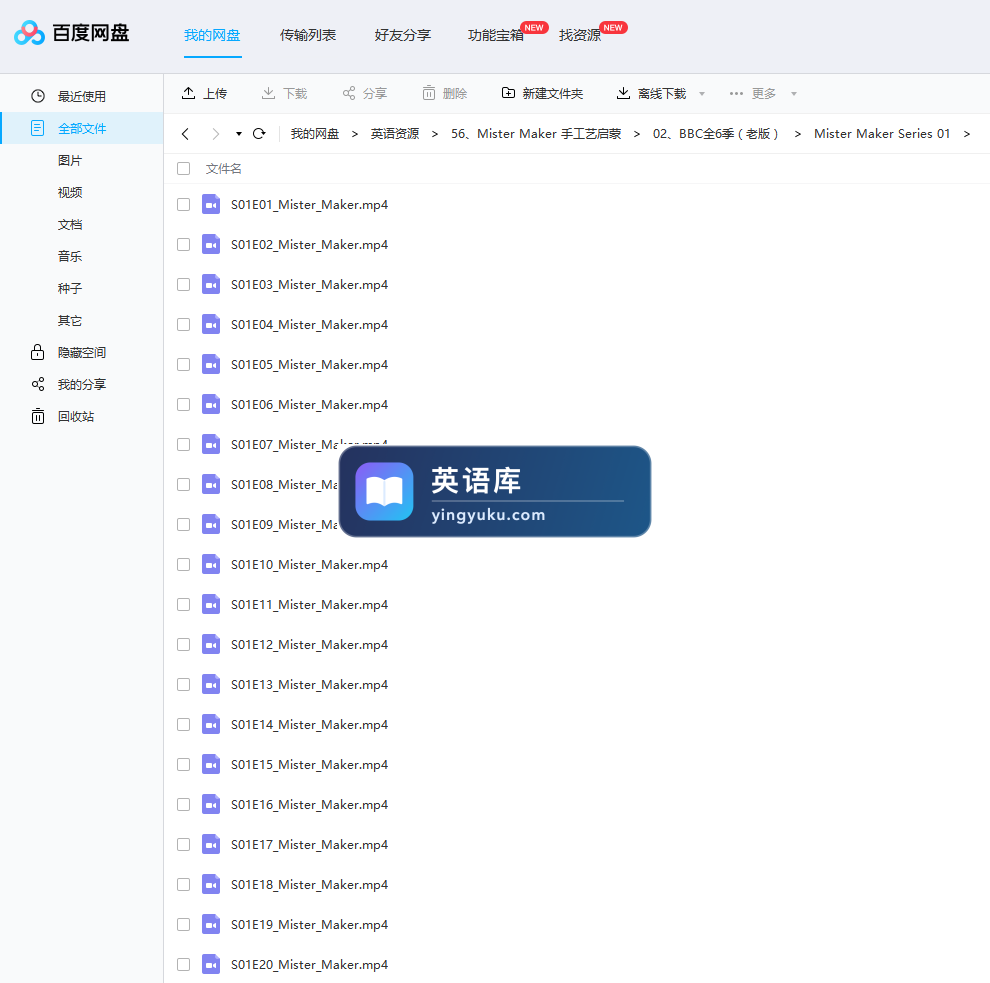Image resolution: width=990 pixels, height=983 pixels.
Task: Expand the offline download dropdown arrow
Action: (x=701, y=94)
